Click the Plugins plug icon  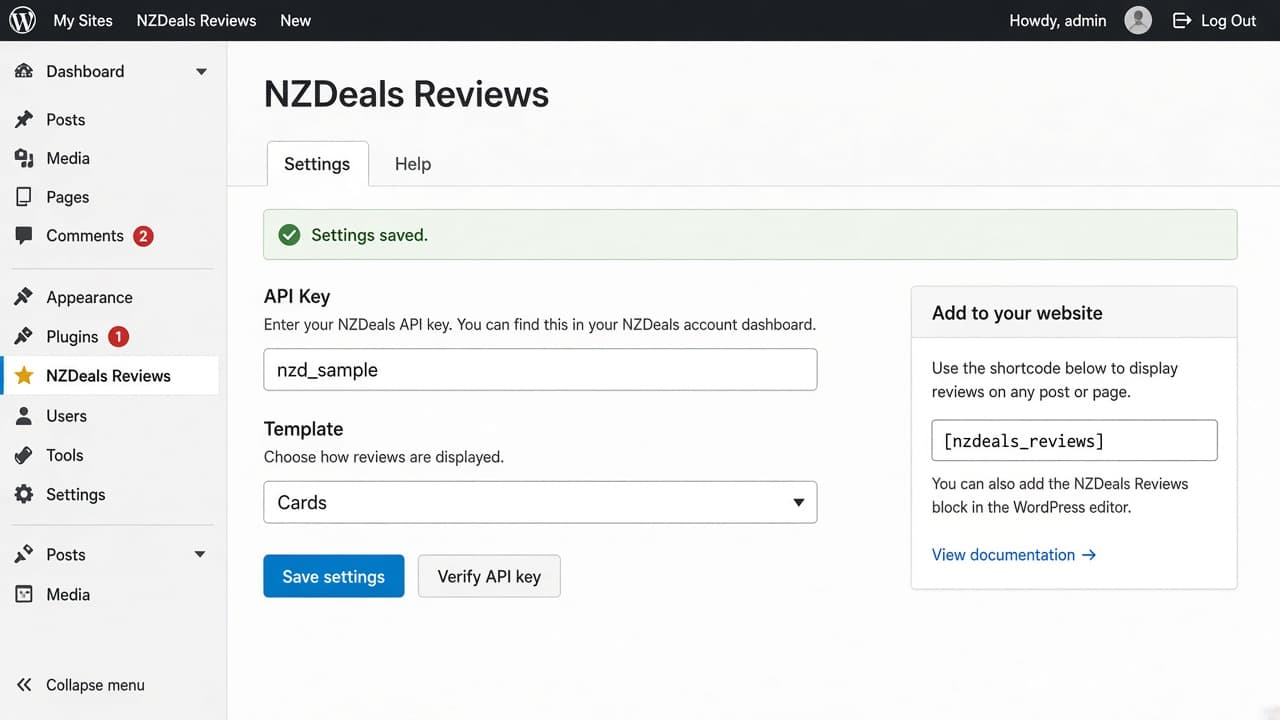tap(24, 336)
